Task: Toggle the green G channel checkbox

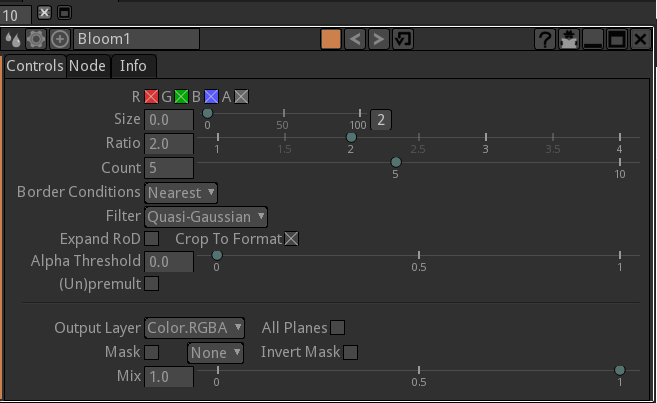Action: (x=181, y=97)
